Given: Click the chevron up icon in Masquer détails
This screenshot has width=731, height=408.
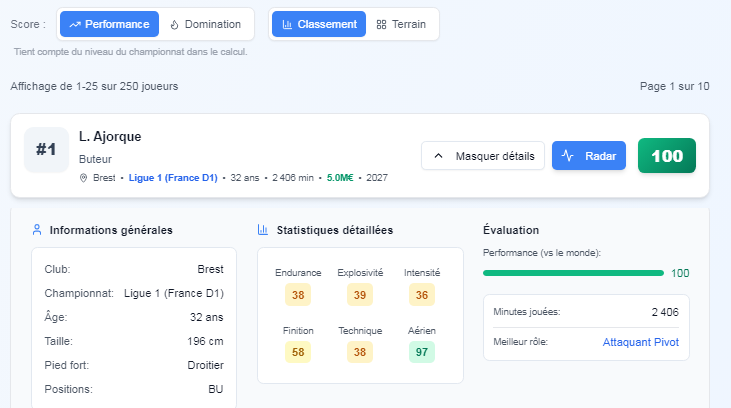Looking at the screenshot, I should [438, 156].
